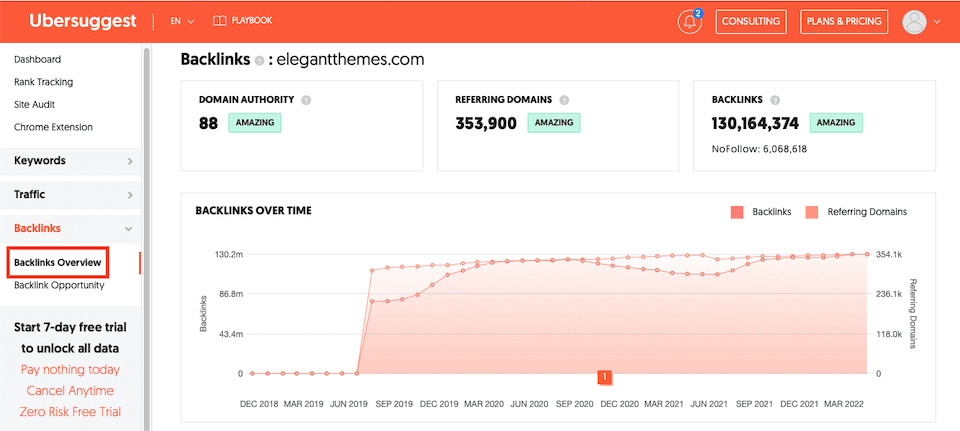Click the Referring Domains help icon
Screen dimensions: 960x431
(x=564, y=100)
